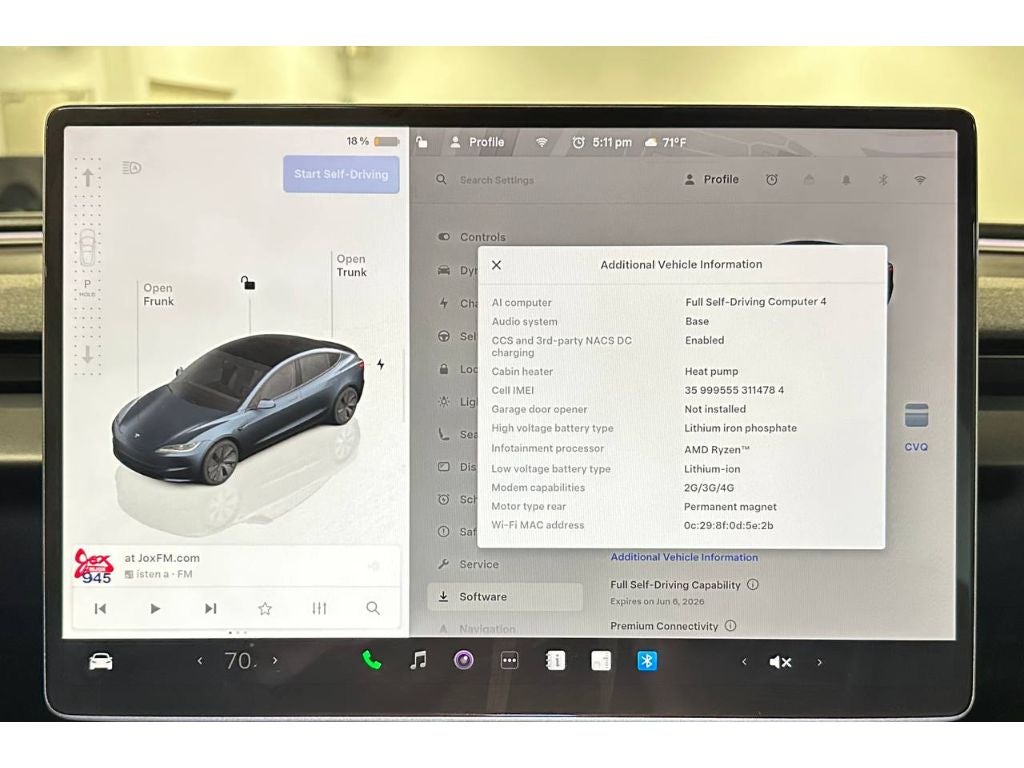Select the Software menu item
The width and height of the screenshot is (1024, 768).
click(x=505, y=597)
